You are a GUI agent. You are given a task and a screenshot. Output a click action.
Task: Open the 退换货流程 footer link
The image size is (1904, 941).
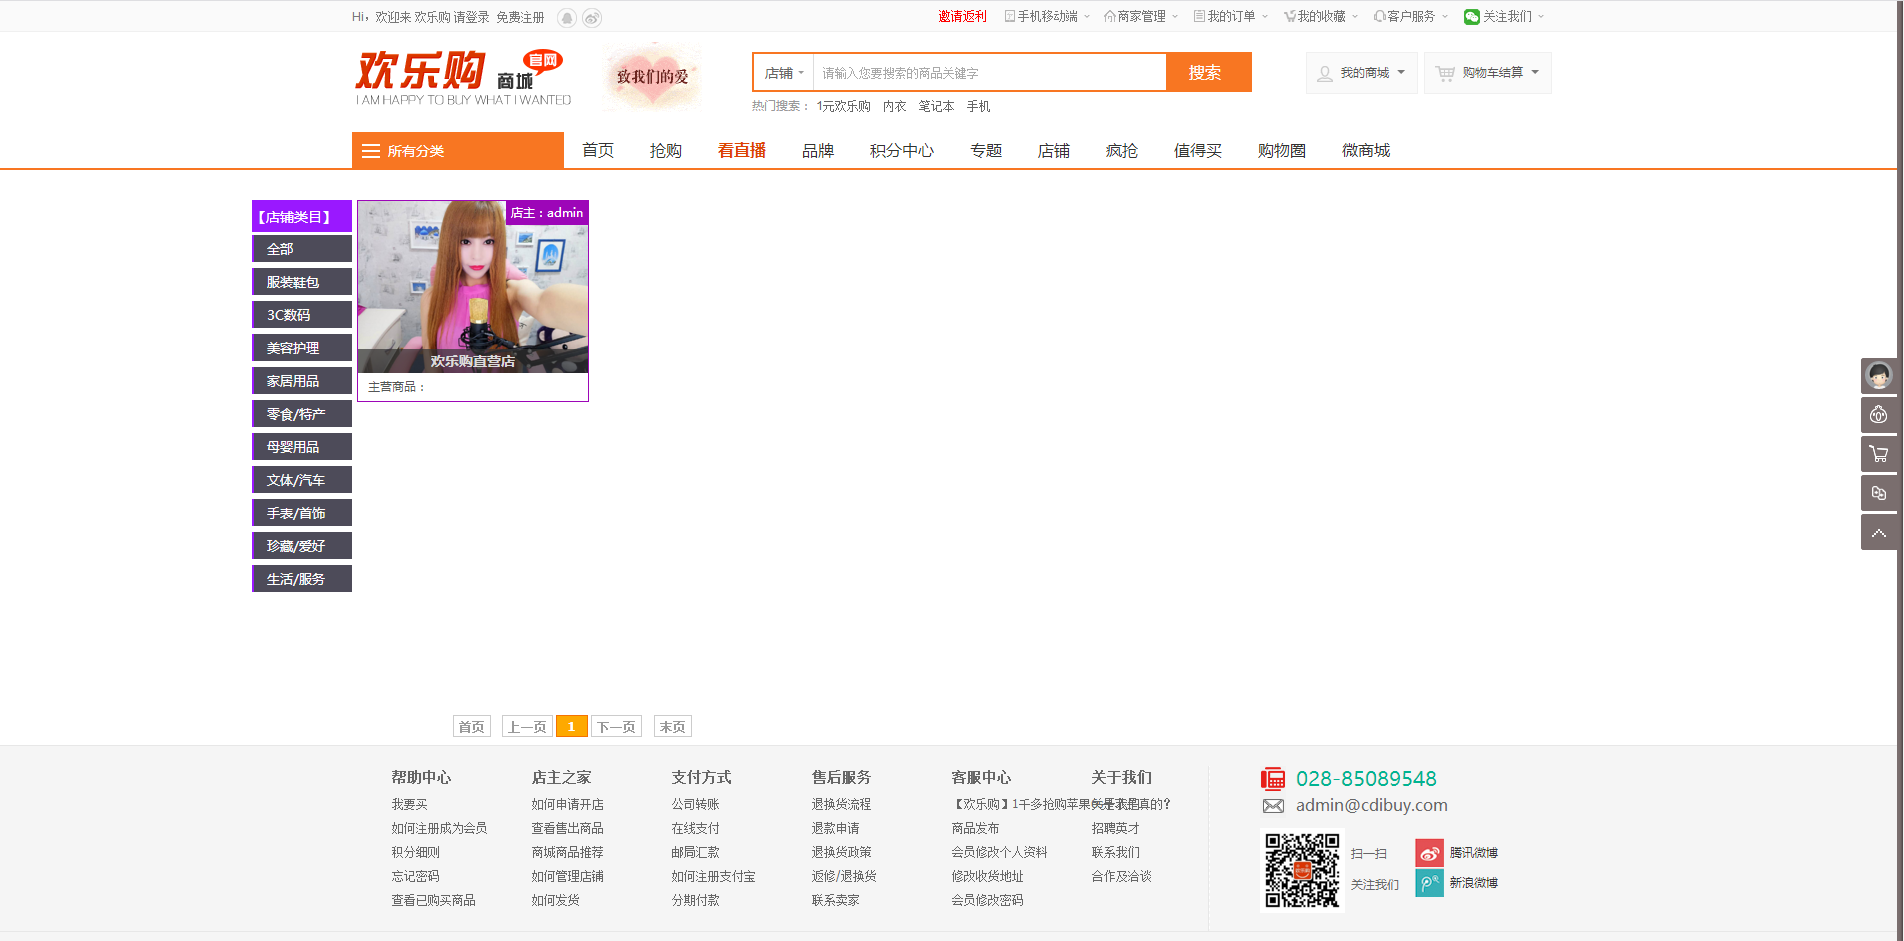tap(842, 804)
